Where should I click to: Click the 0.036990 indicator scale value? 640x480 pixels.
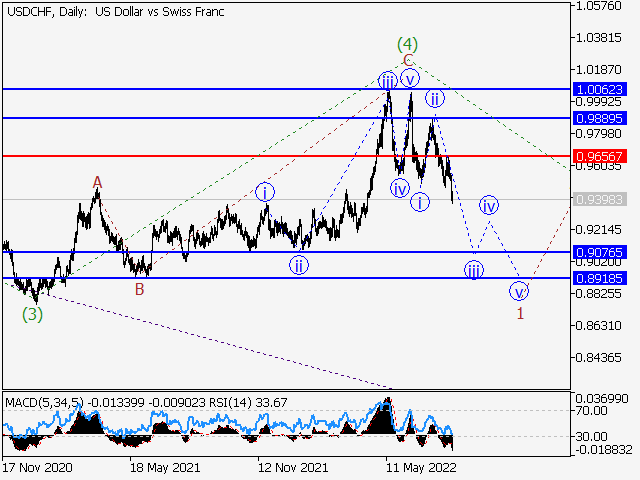pyautogui.click(x=602, y=398)
